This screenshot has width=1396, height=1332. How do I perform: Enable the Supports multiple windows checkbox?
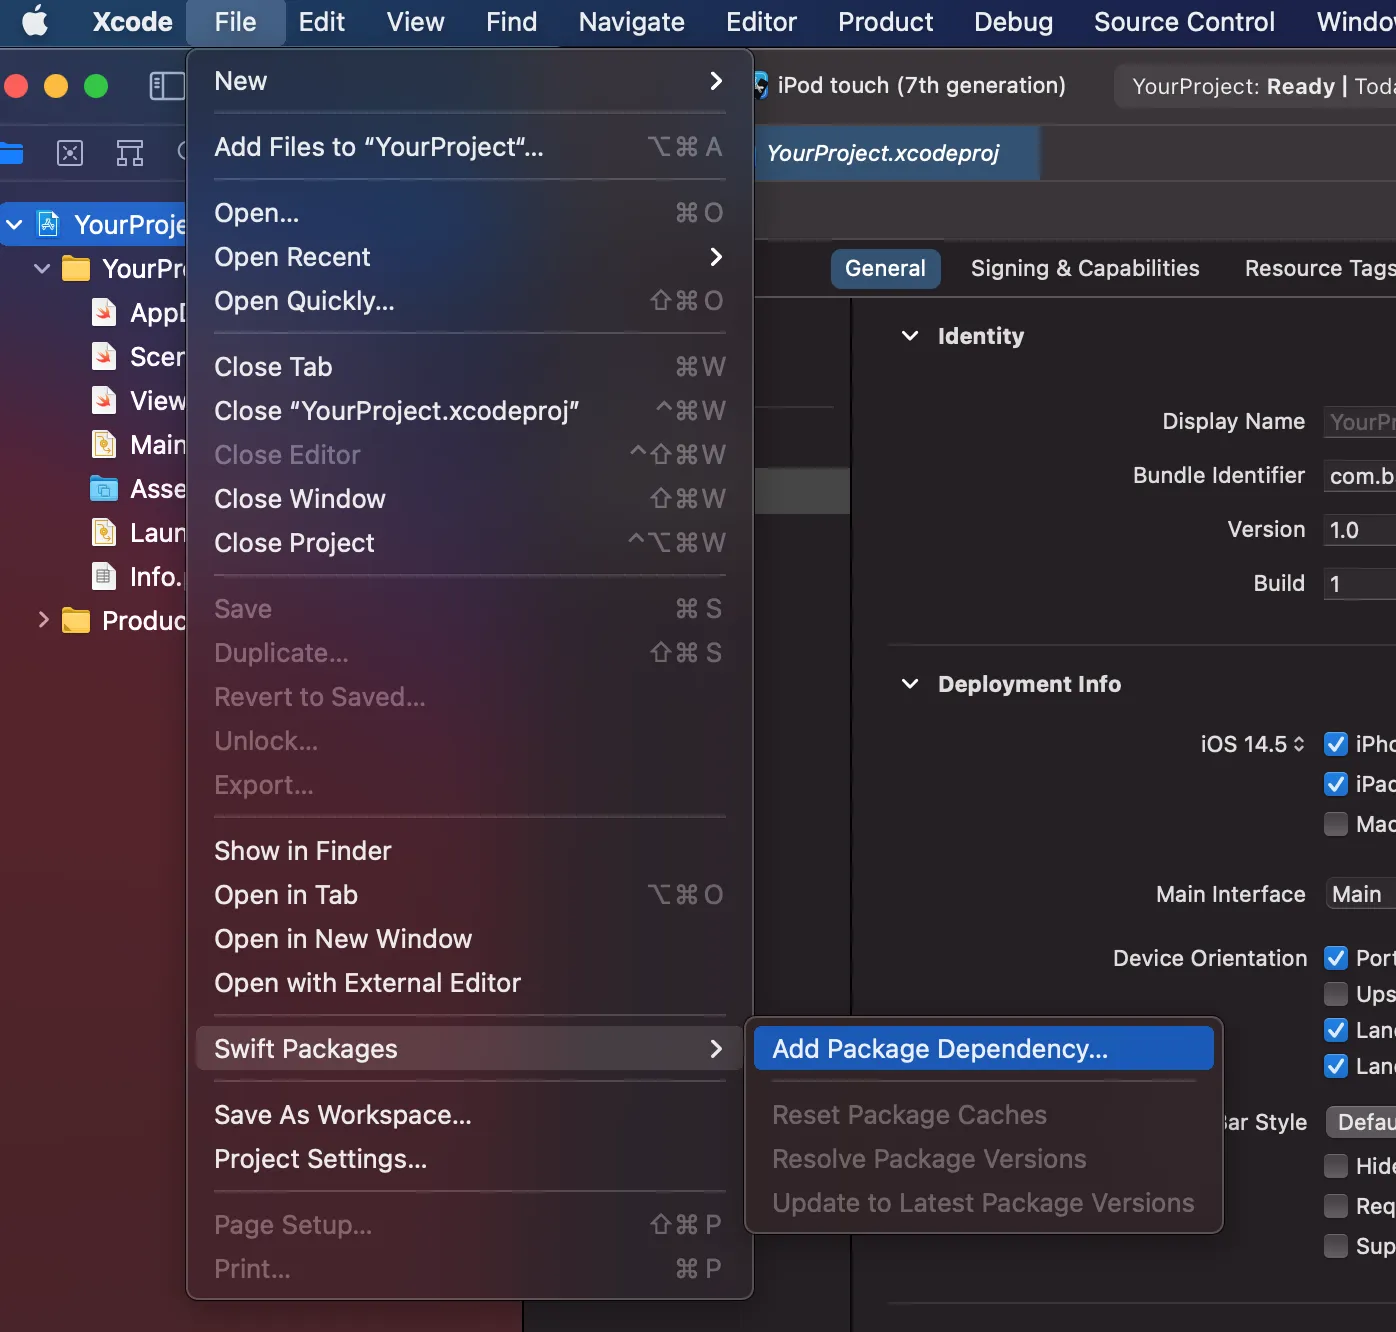tap(1336, 1246)
